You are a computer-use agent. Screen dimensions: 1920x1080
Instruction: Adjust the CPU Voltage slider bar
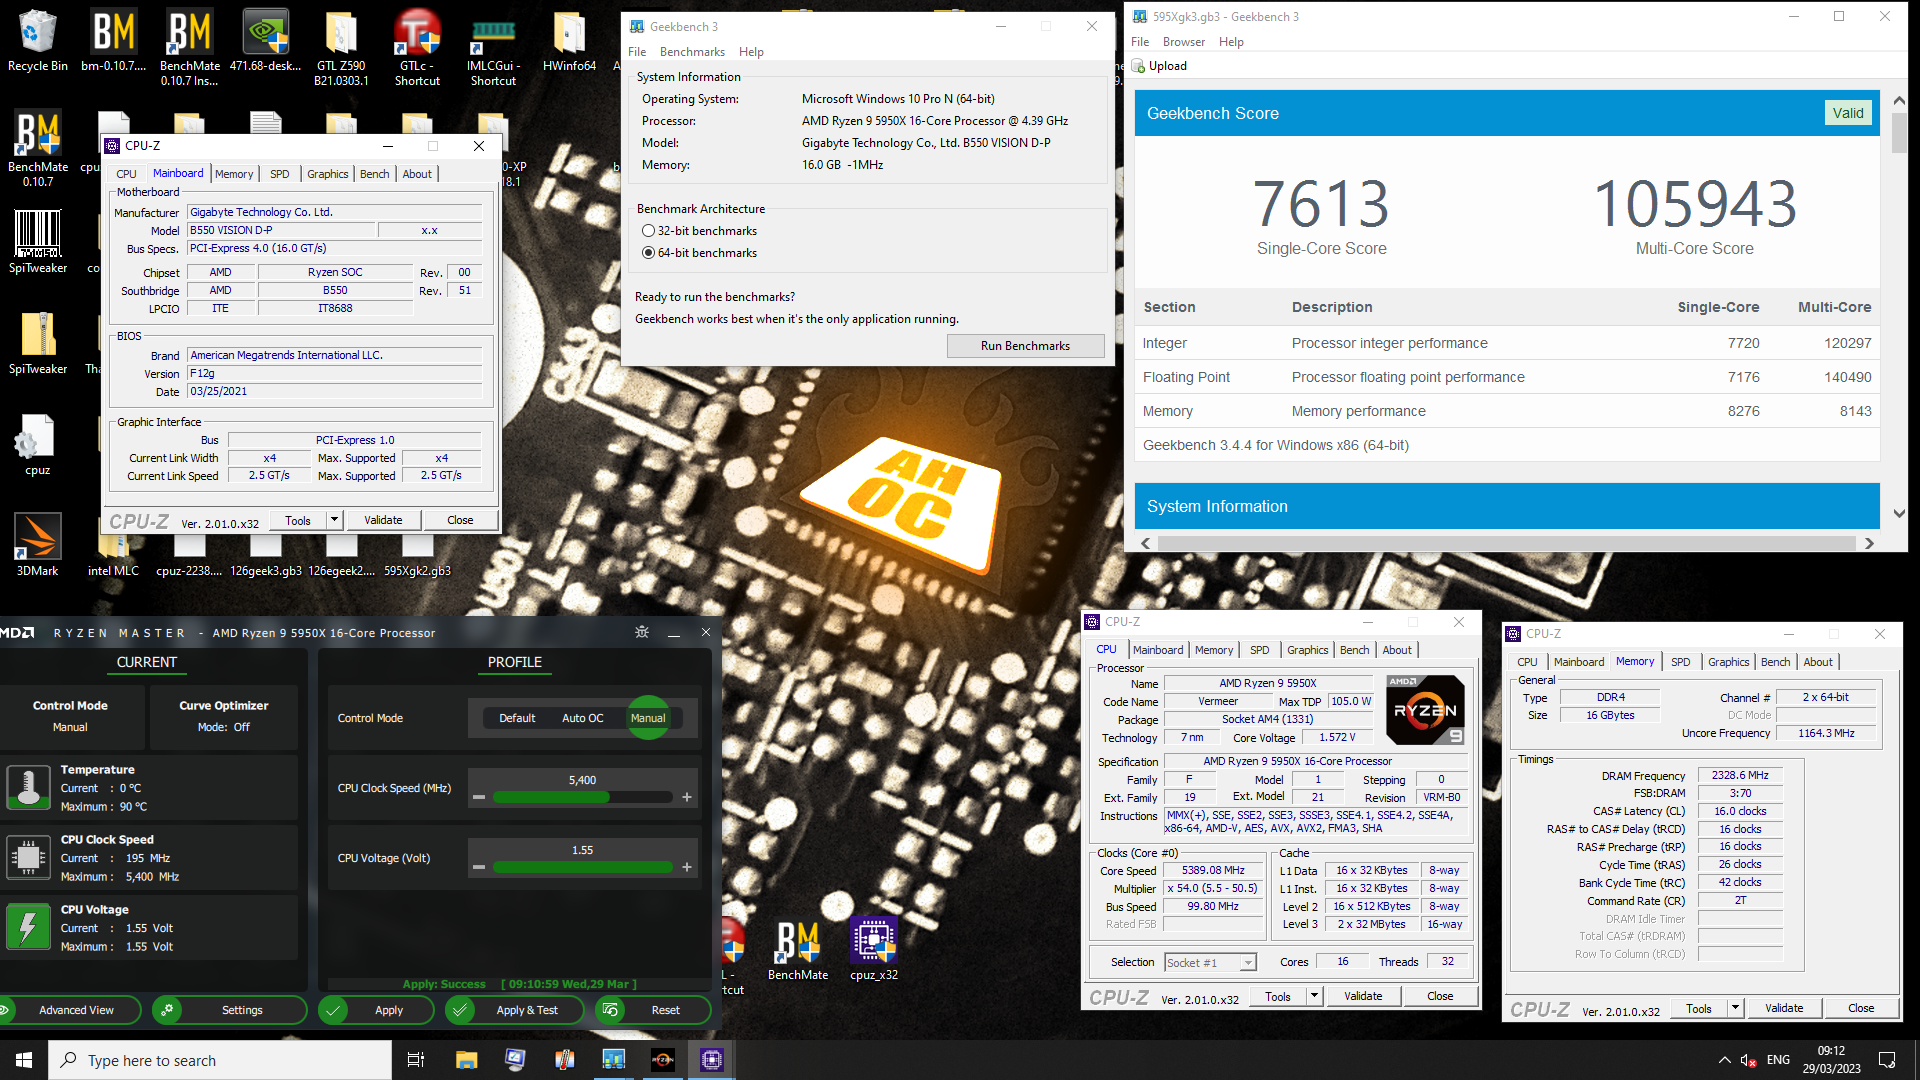click(582, 867)
